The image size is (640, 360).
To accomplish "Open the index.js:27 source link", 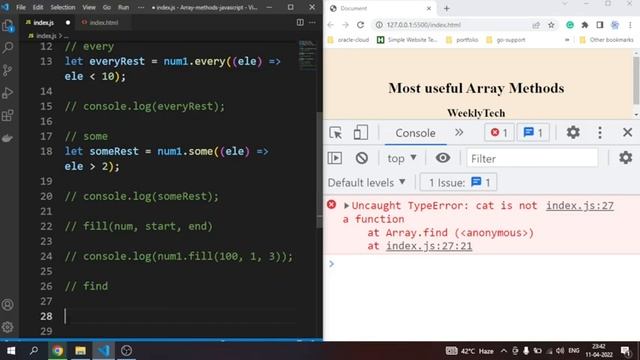I will pos(580,206).
